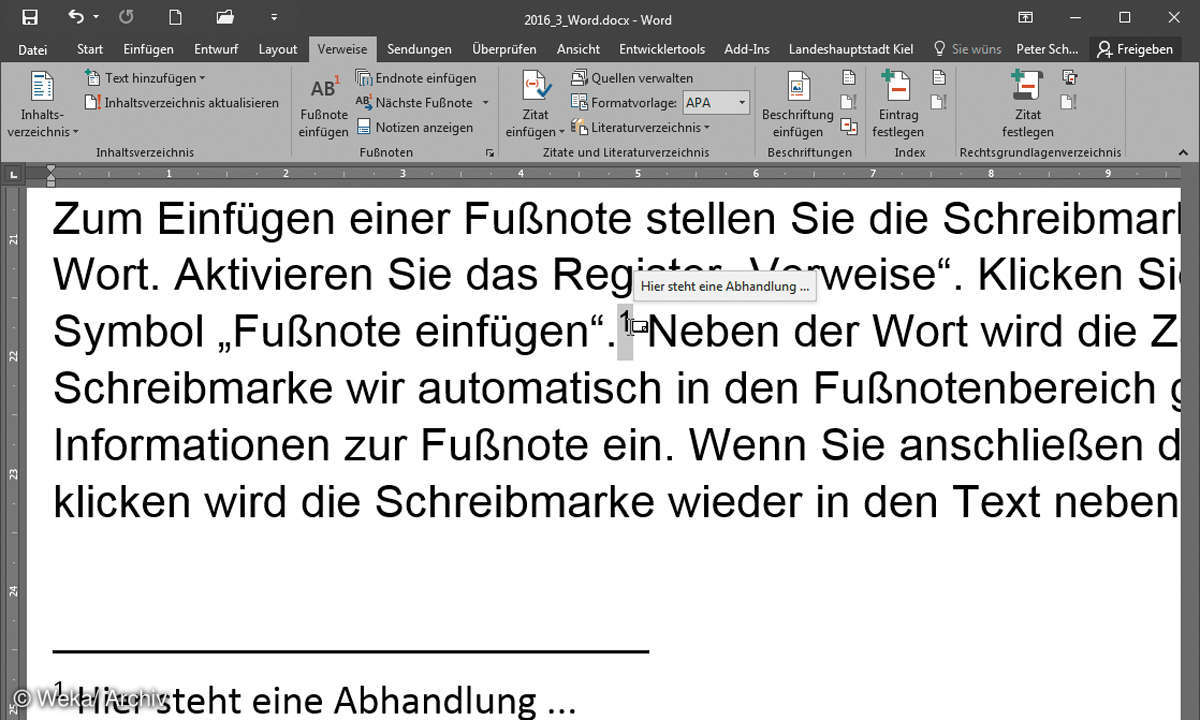Image resolution: width=1200 pixels, height=720 pixels.
Task: Click the Freigeben share button
Action: pos(1135,49)
